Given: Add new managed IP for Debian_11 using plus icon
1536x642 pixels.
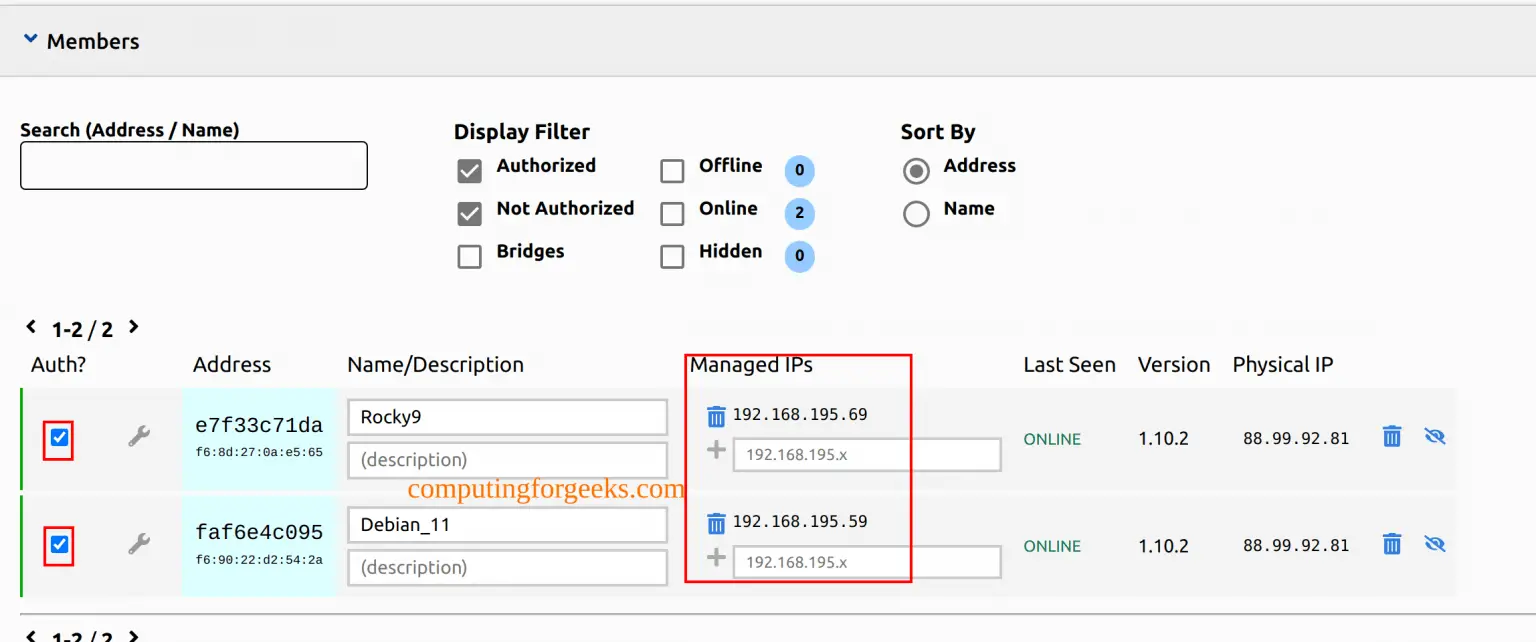Looking at the screenshot, I should tap(716, 557).
